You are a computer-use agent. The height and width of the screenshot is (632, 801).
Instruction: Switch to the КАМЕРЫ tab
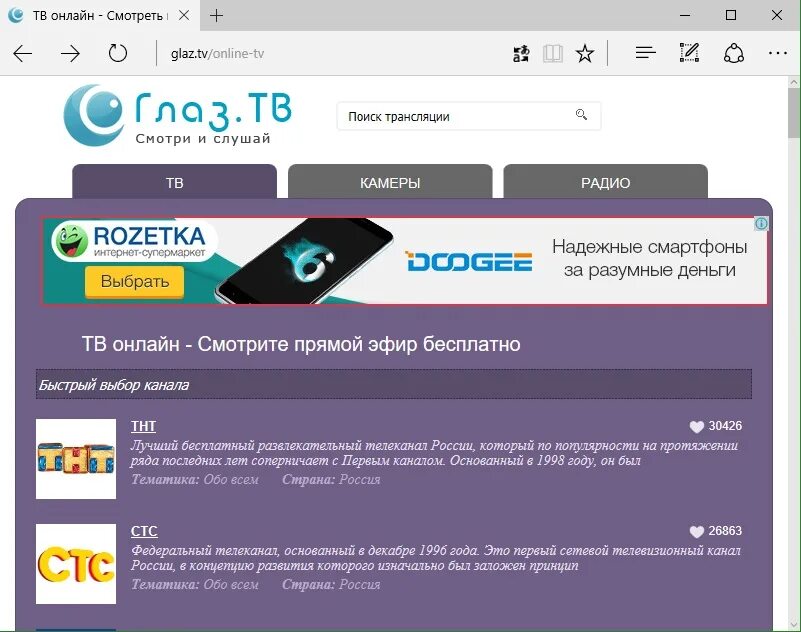(390, 181)
